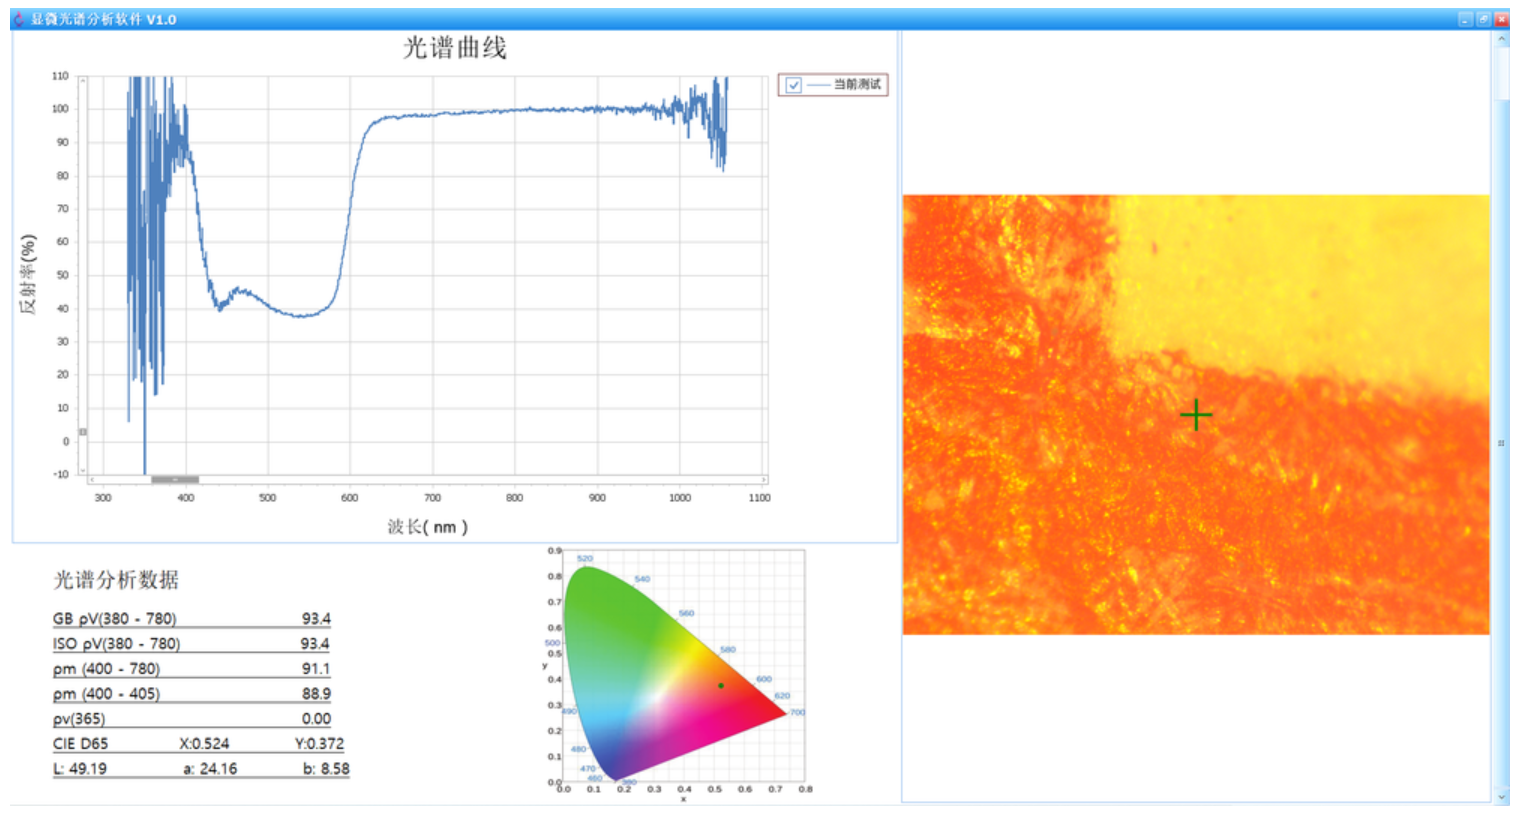Click the chart's horizontal scroll left arrow
This screenshot has width=1521, height=820.
(x=83, y=480)
